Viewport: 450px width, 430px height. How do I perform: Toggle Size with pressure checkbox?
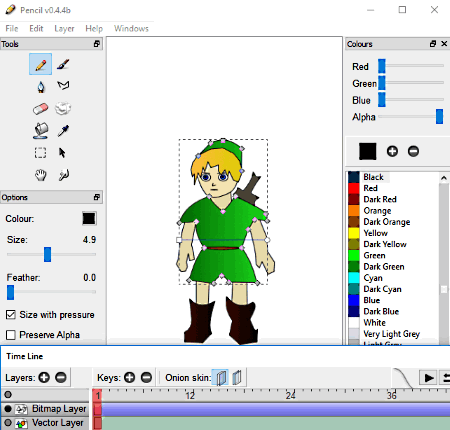pos(11,314)
